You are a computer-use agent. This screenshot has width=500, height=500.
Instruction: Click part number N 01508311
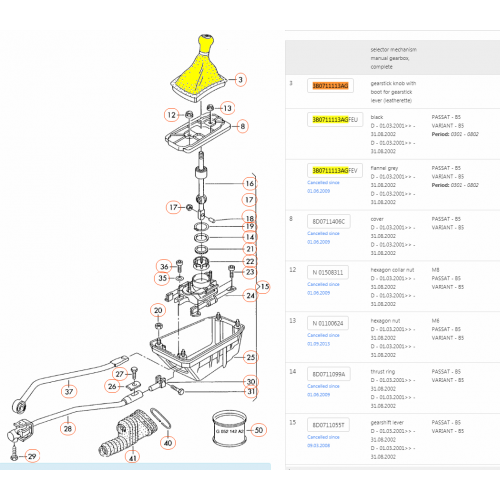point(328,272)
